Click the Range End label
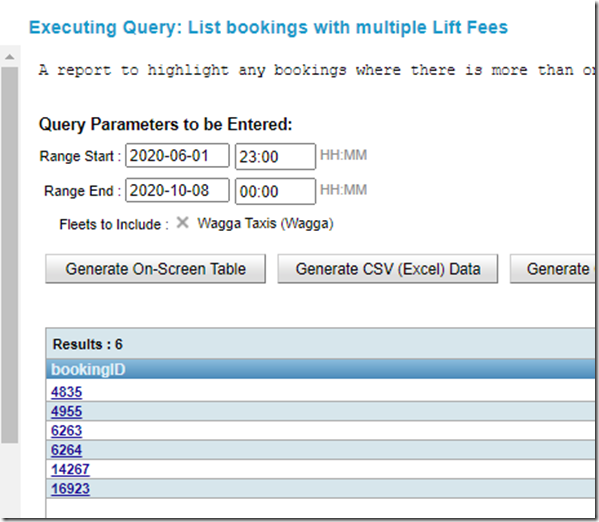Viewport: 599px width, 522px height. coord(82,191)
